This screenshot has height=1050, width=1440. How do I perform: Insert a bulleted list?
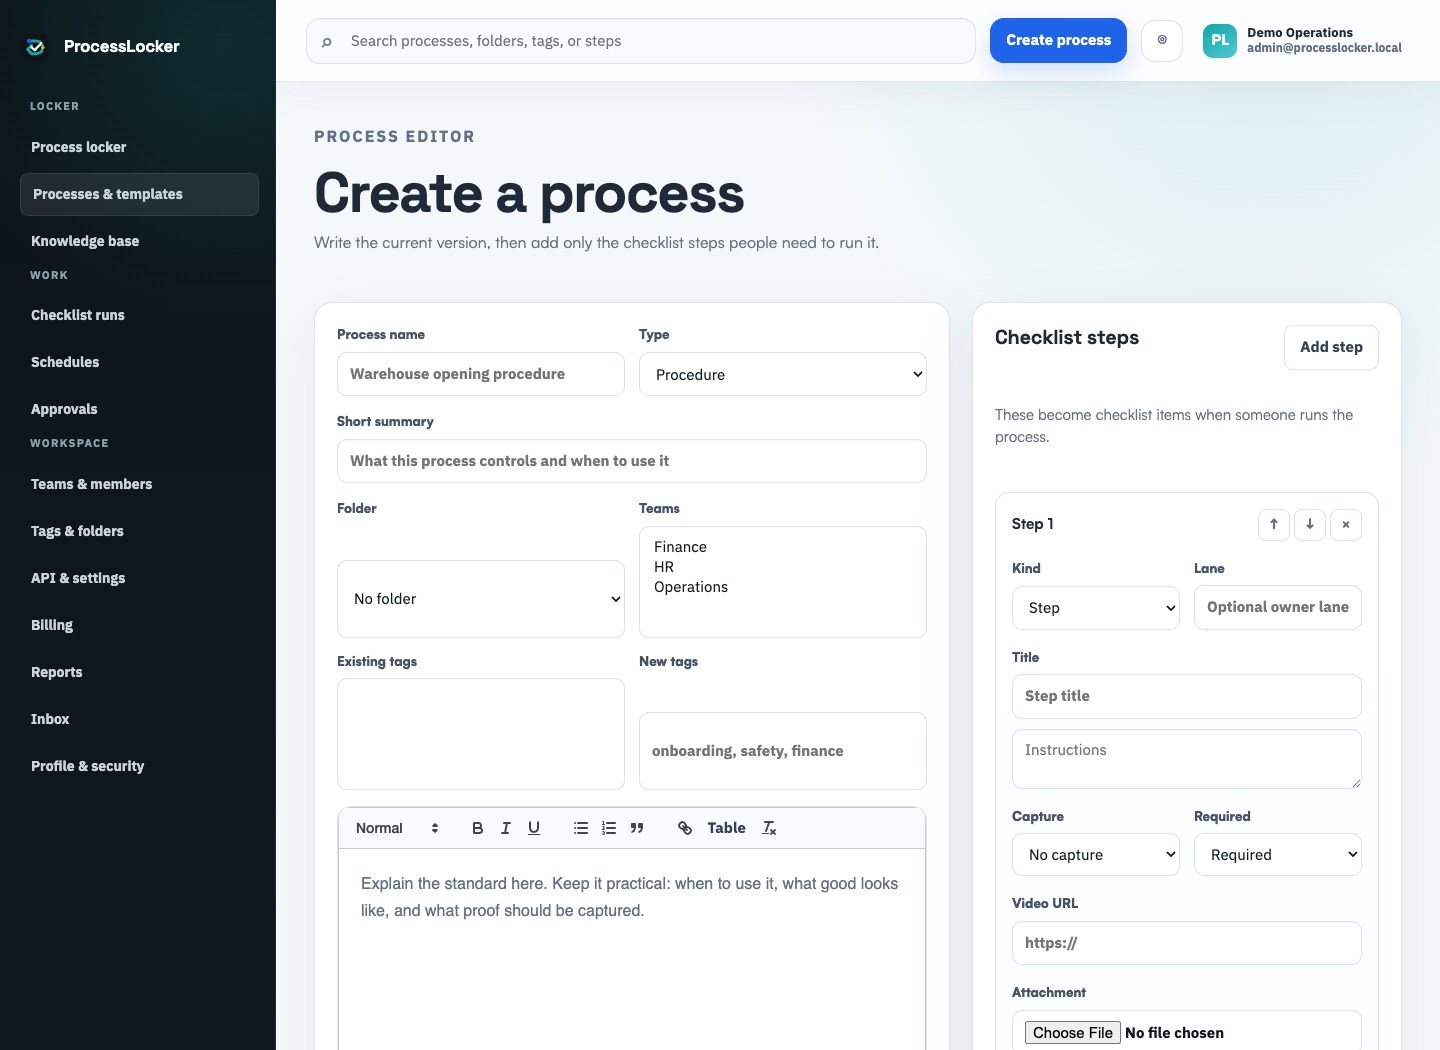coord(581,828)
